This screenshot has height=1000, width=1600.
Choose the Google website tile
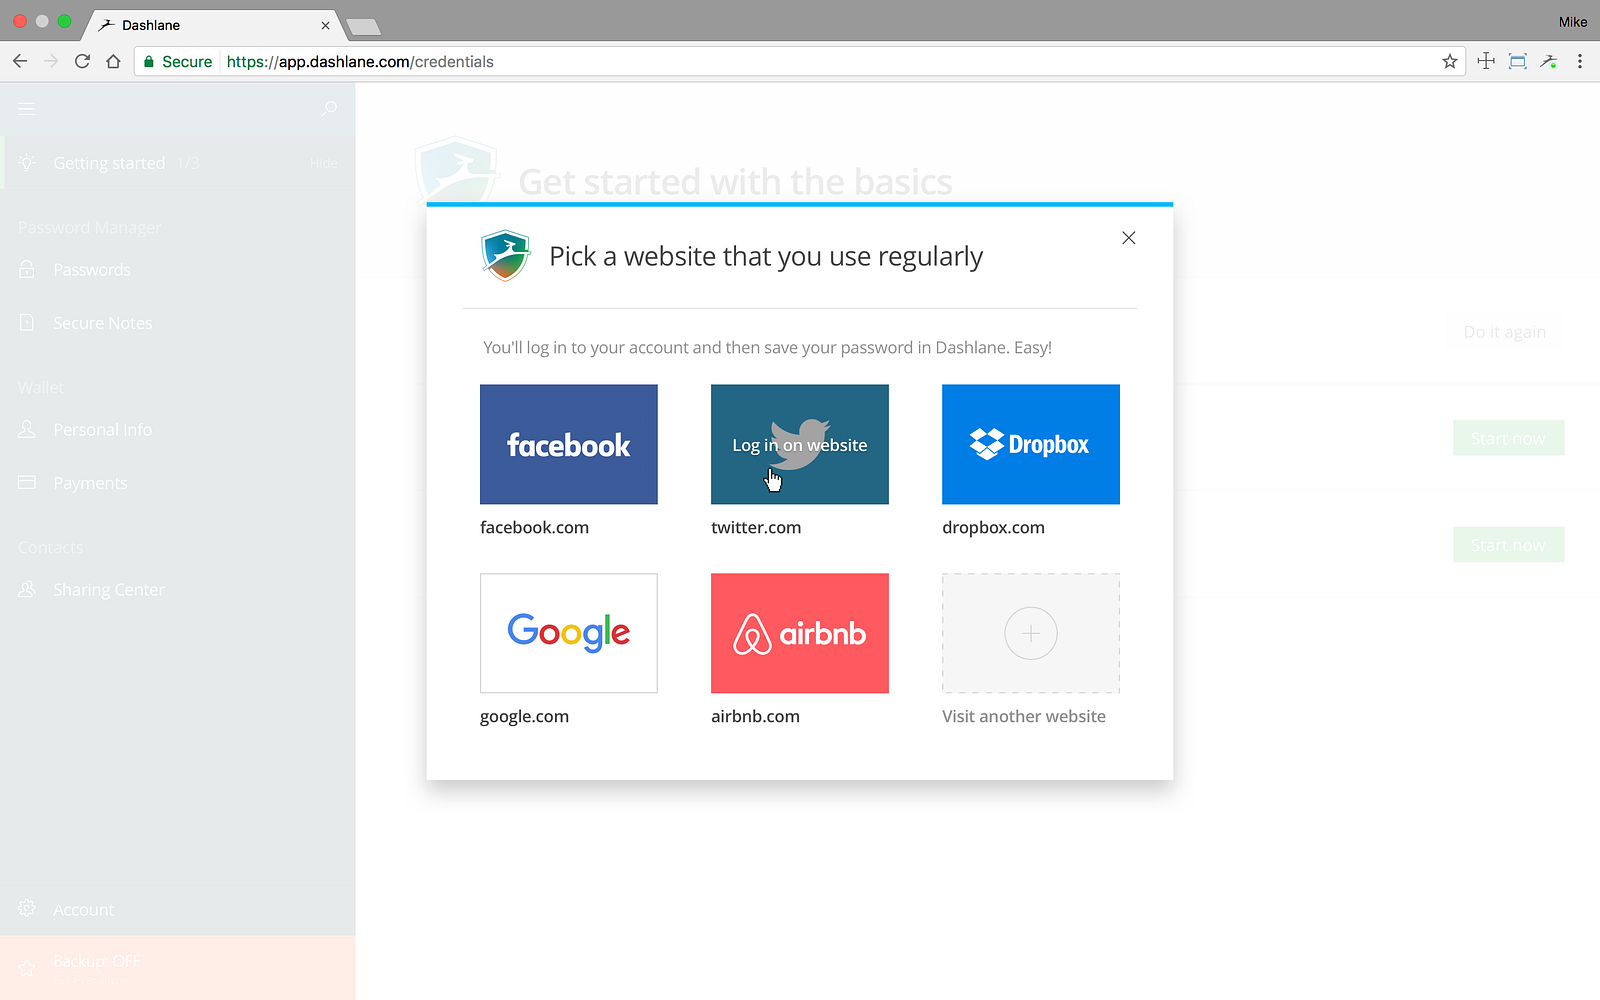pyautogui.click(x=569, y=633)
